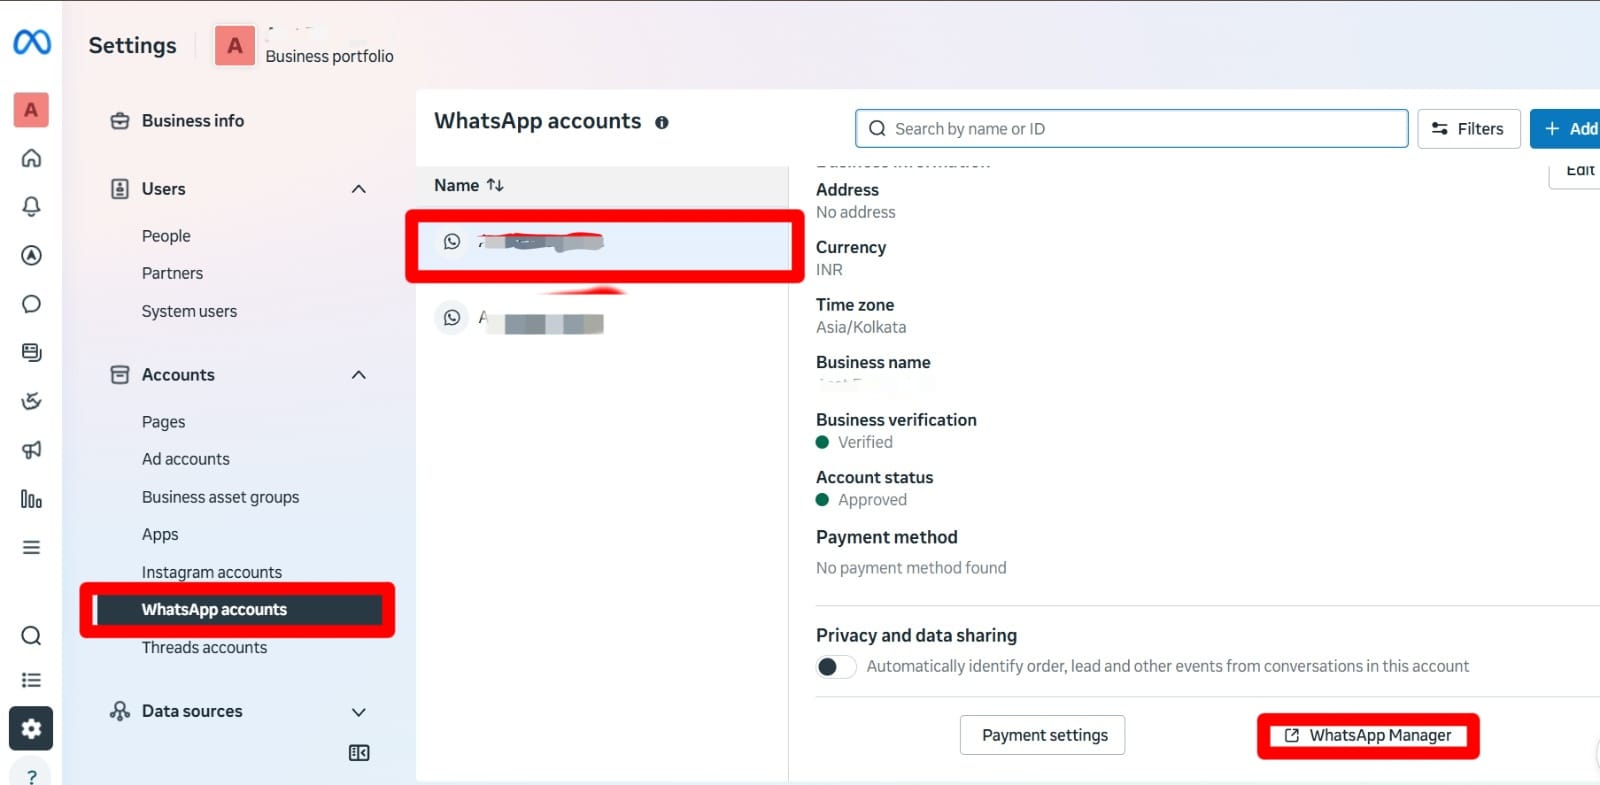Open the Home icon in left rail
The width and height of the screenshot is (1600, 785).
pyautogui.click(x=31, y=158)
